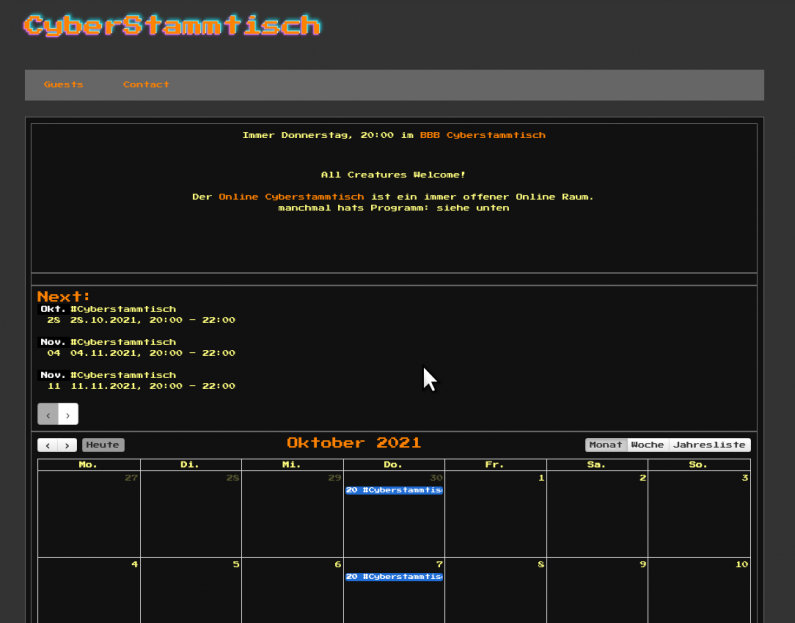795x623 pixels.
Task: Go to next month in calendar
Action: pos(67,445)
